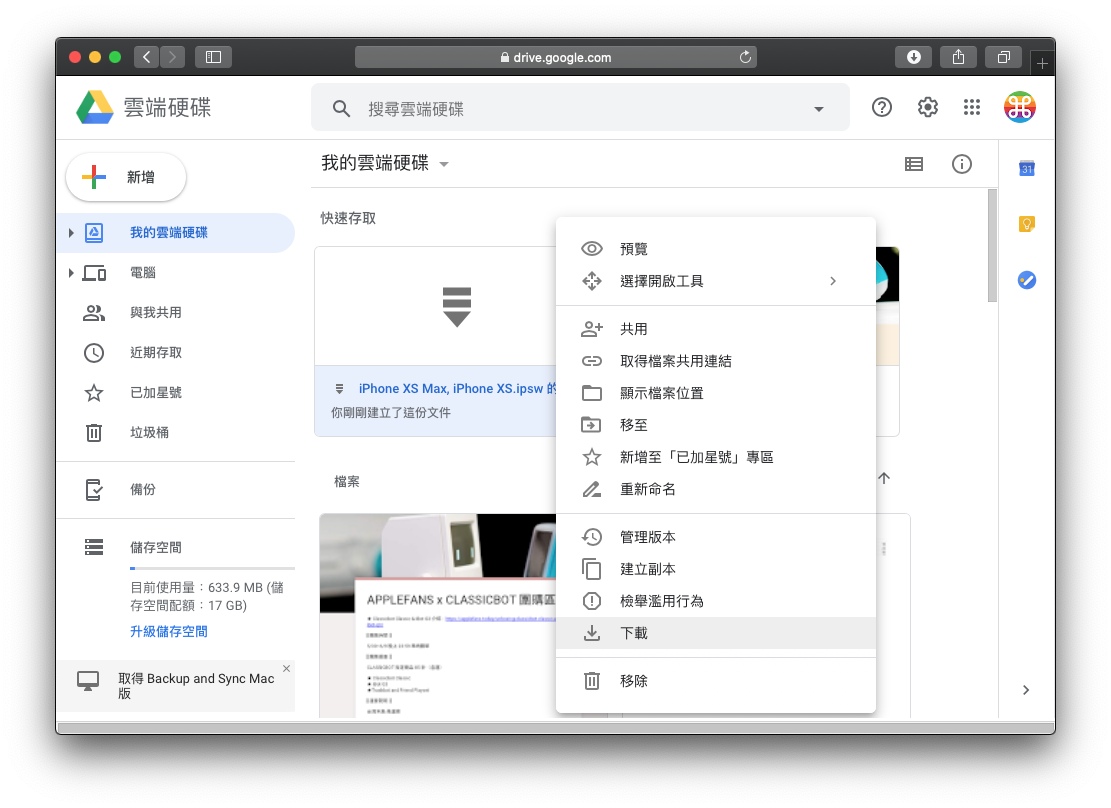Open iPhone XS Max, iPhone XS.ipsw file link
The width and height of the screenshot is (1111, 808).
tap(457, 388)
